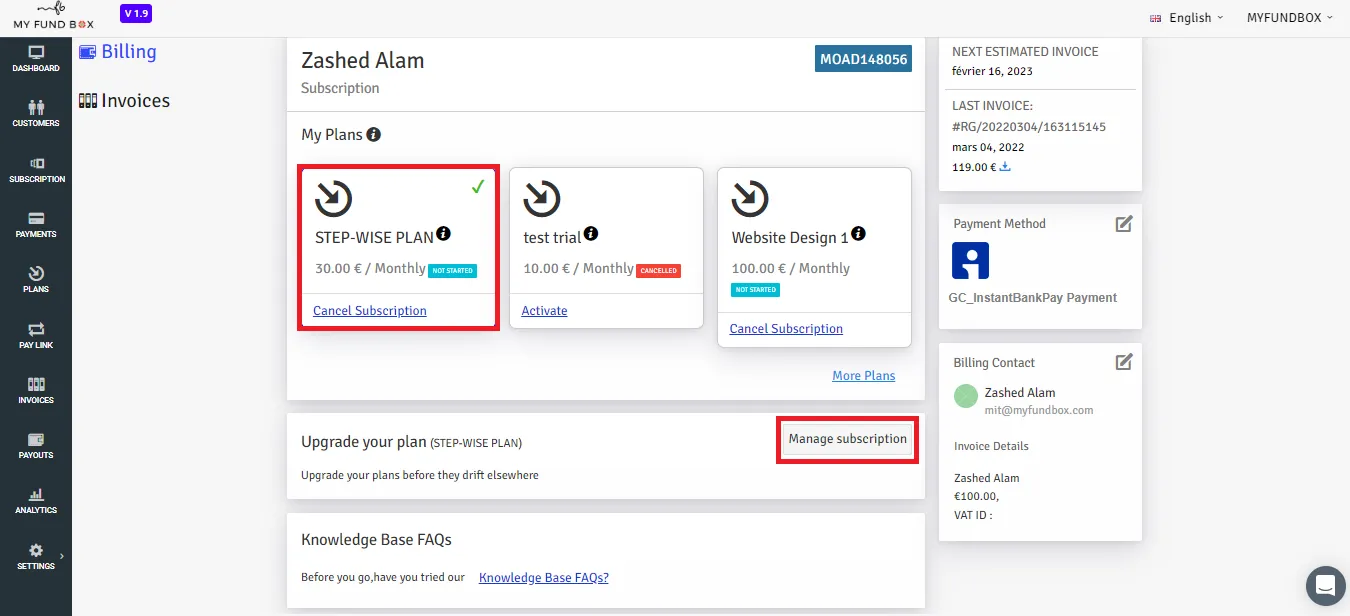Open the Billing section tab
Image resolution: width=1350 pixels, height=616 pixels.
[117, 51]
